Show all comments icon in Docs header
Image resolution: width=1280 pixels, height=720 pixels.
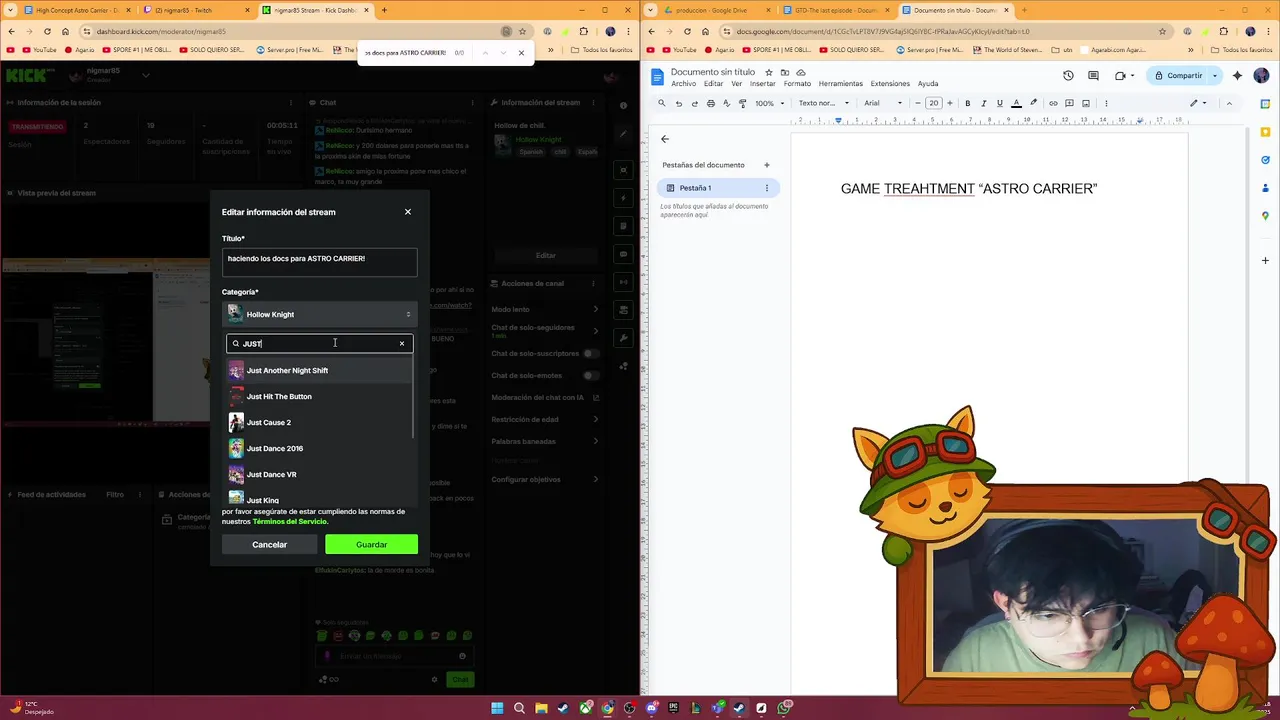[x=1094, y=75]
